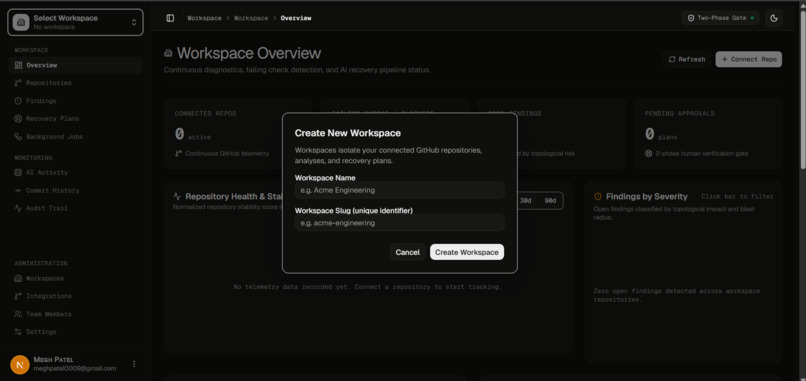Open Audit Trail in the sidebar
806x381 pixels.
[x=76, y=208]
